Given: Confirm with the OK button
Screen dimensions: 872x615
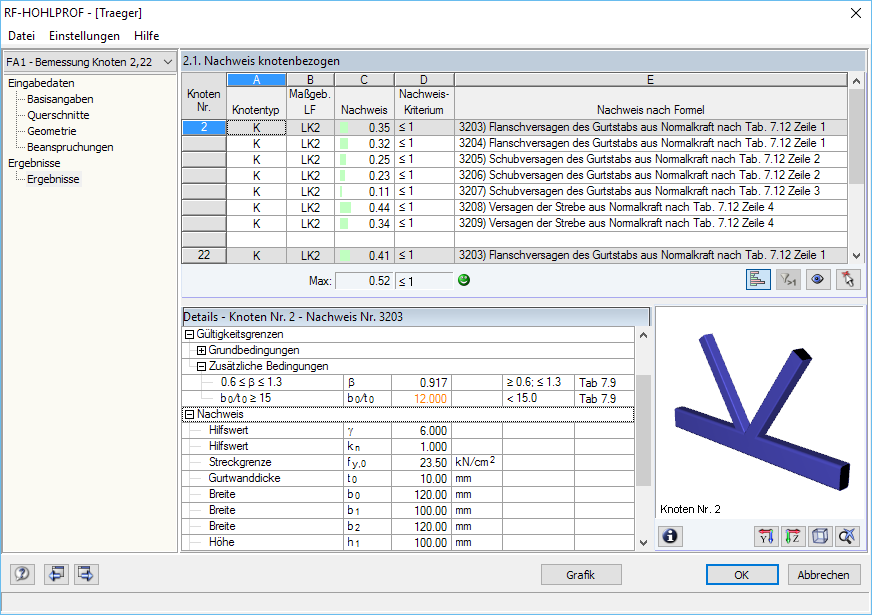Looking at the screenshot, I should [x=742, y=574].
